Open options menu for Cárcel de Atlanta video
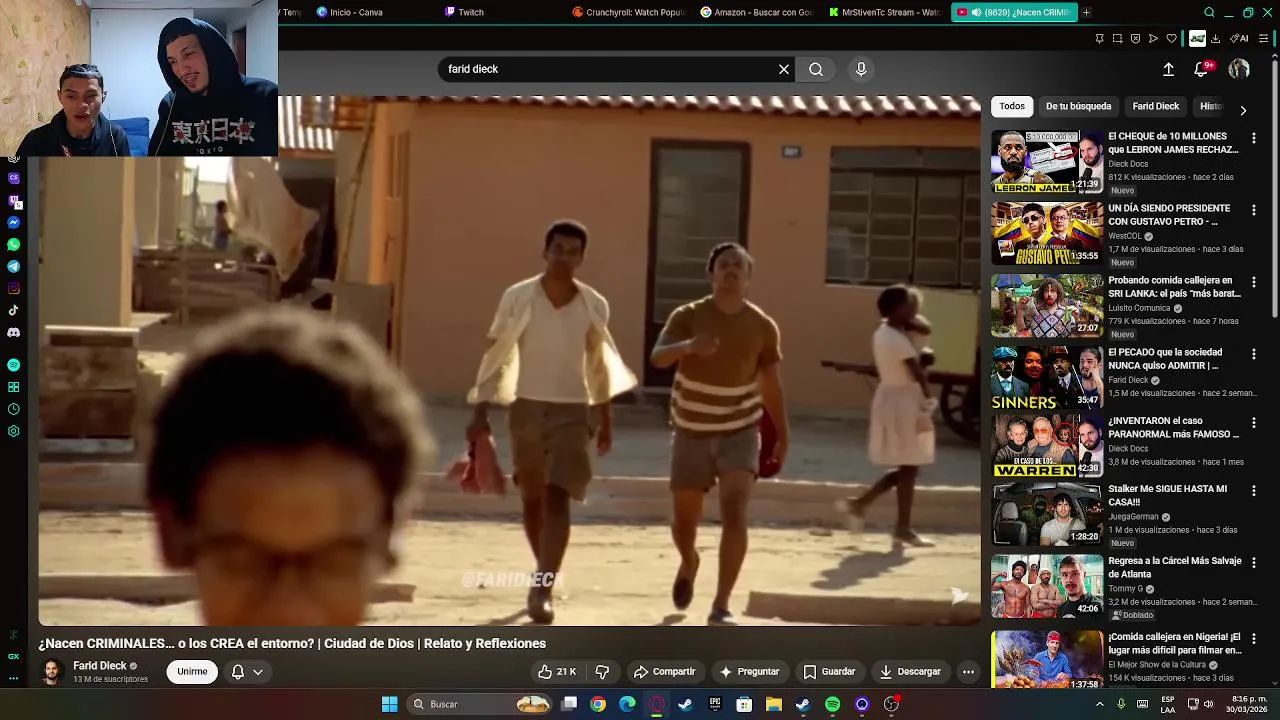The image size is (1280, 720). tap(1253, 563)
